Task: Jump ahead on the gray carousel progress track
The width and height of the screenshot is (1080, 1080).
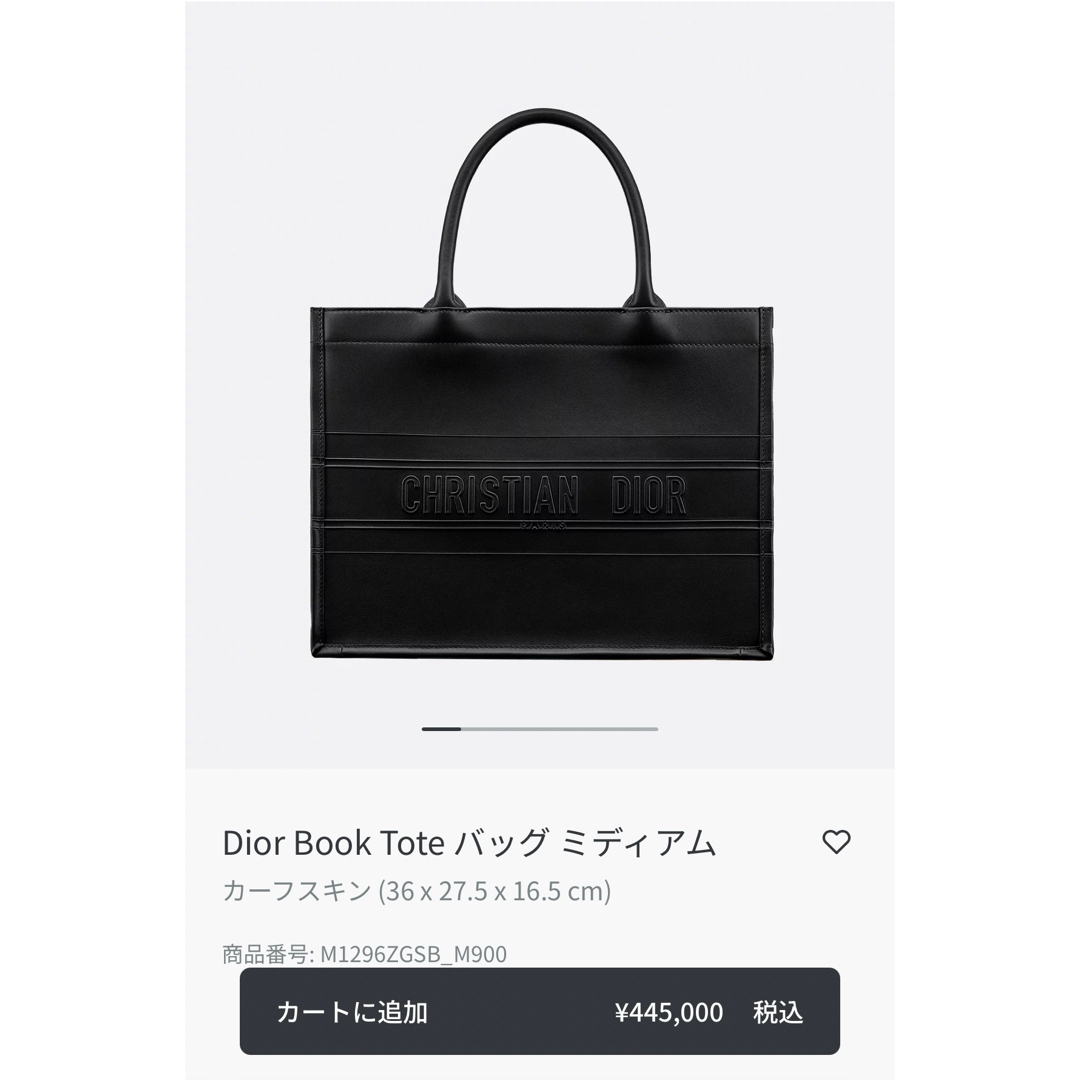Action: point(559,729)
